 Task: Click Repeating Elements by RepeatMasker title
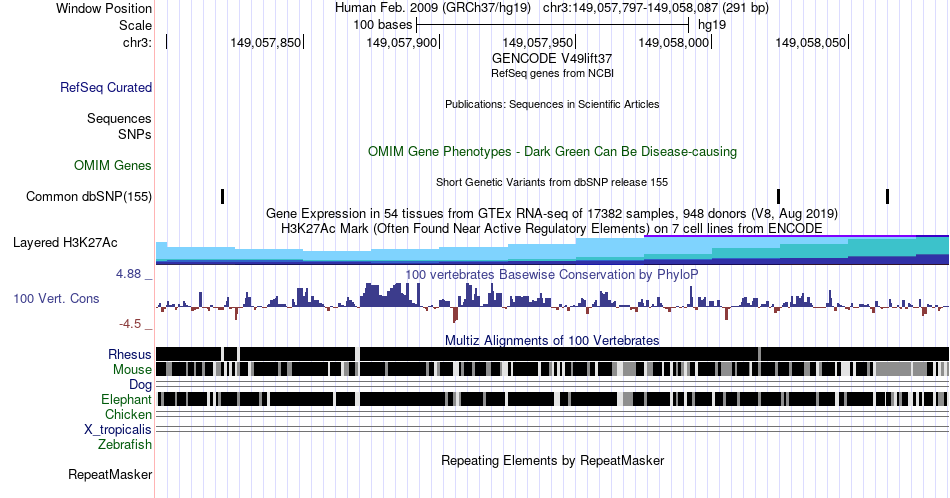pos(552,460)
